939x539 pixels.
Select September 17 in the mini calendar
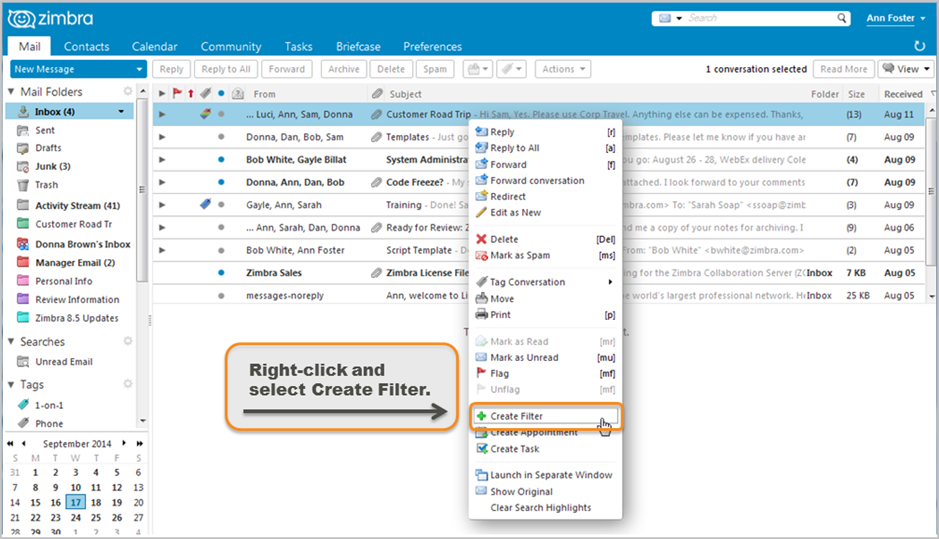pyautogui.click(x=75, y=502)
